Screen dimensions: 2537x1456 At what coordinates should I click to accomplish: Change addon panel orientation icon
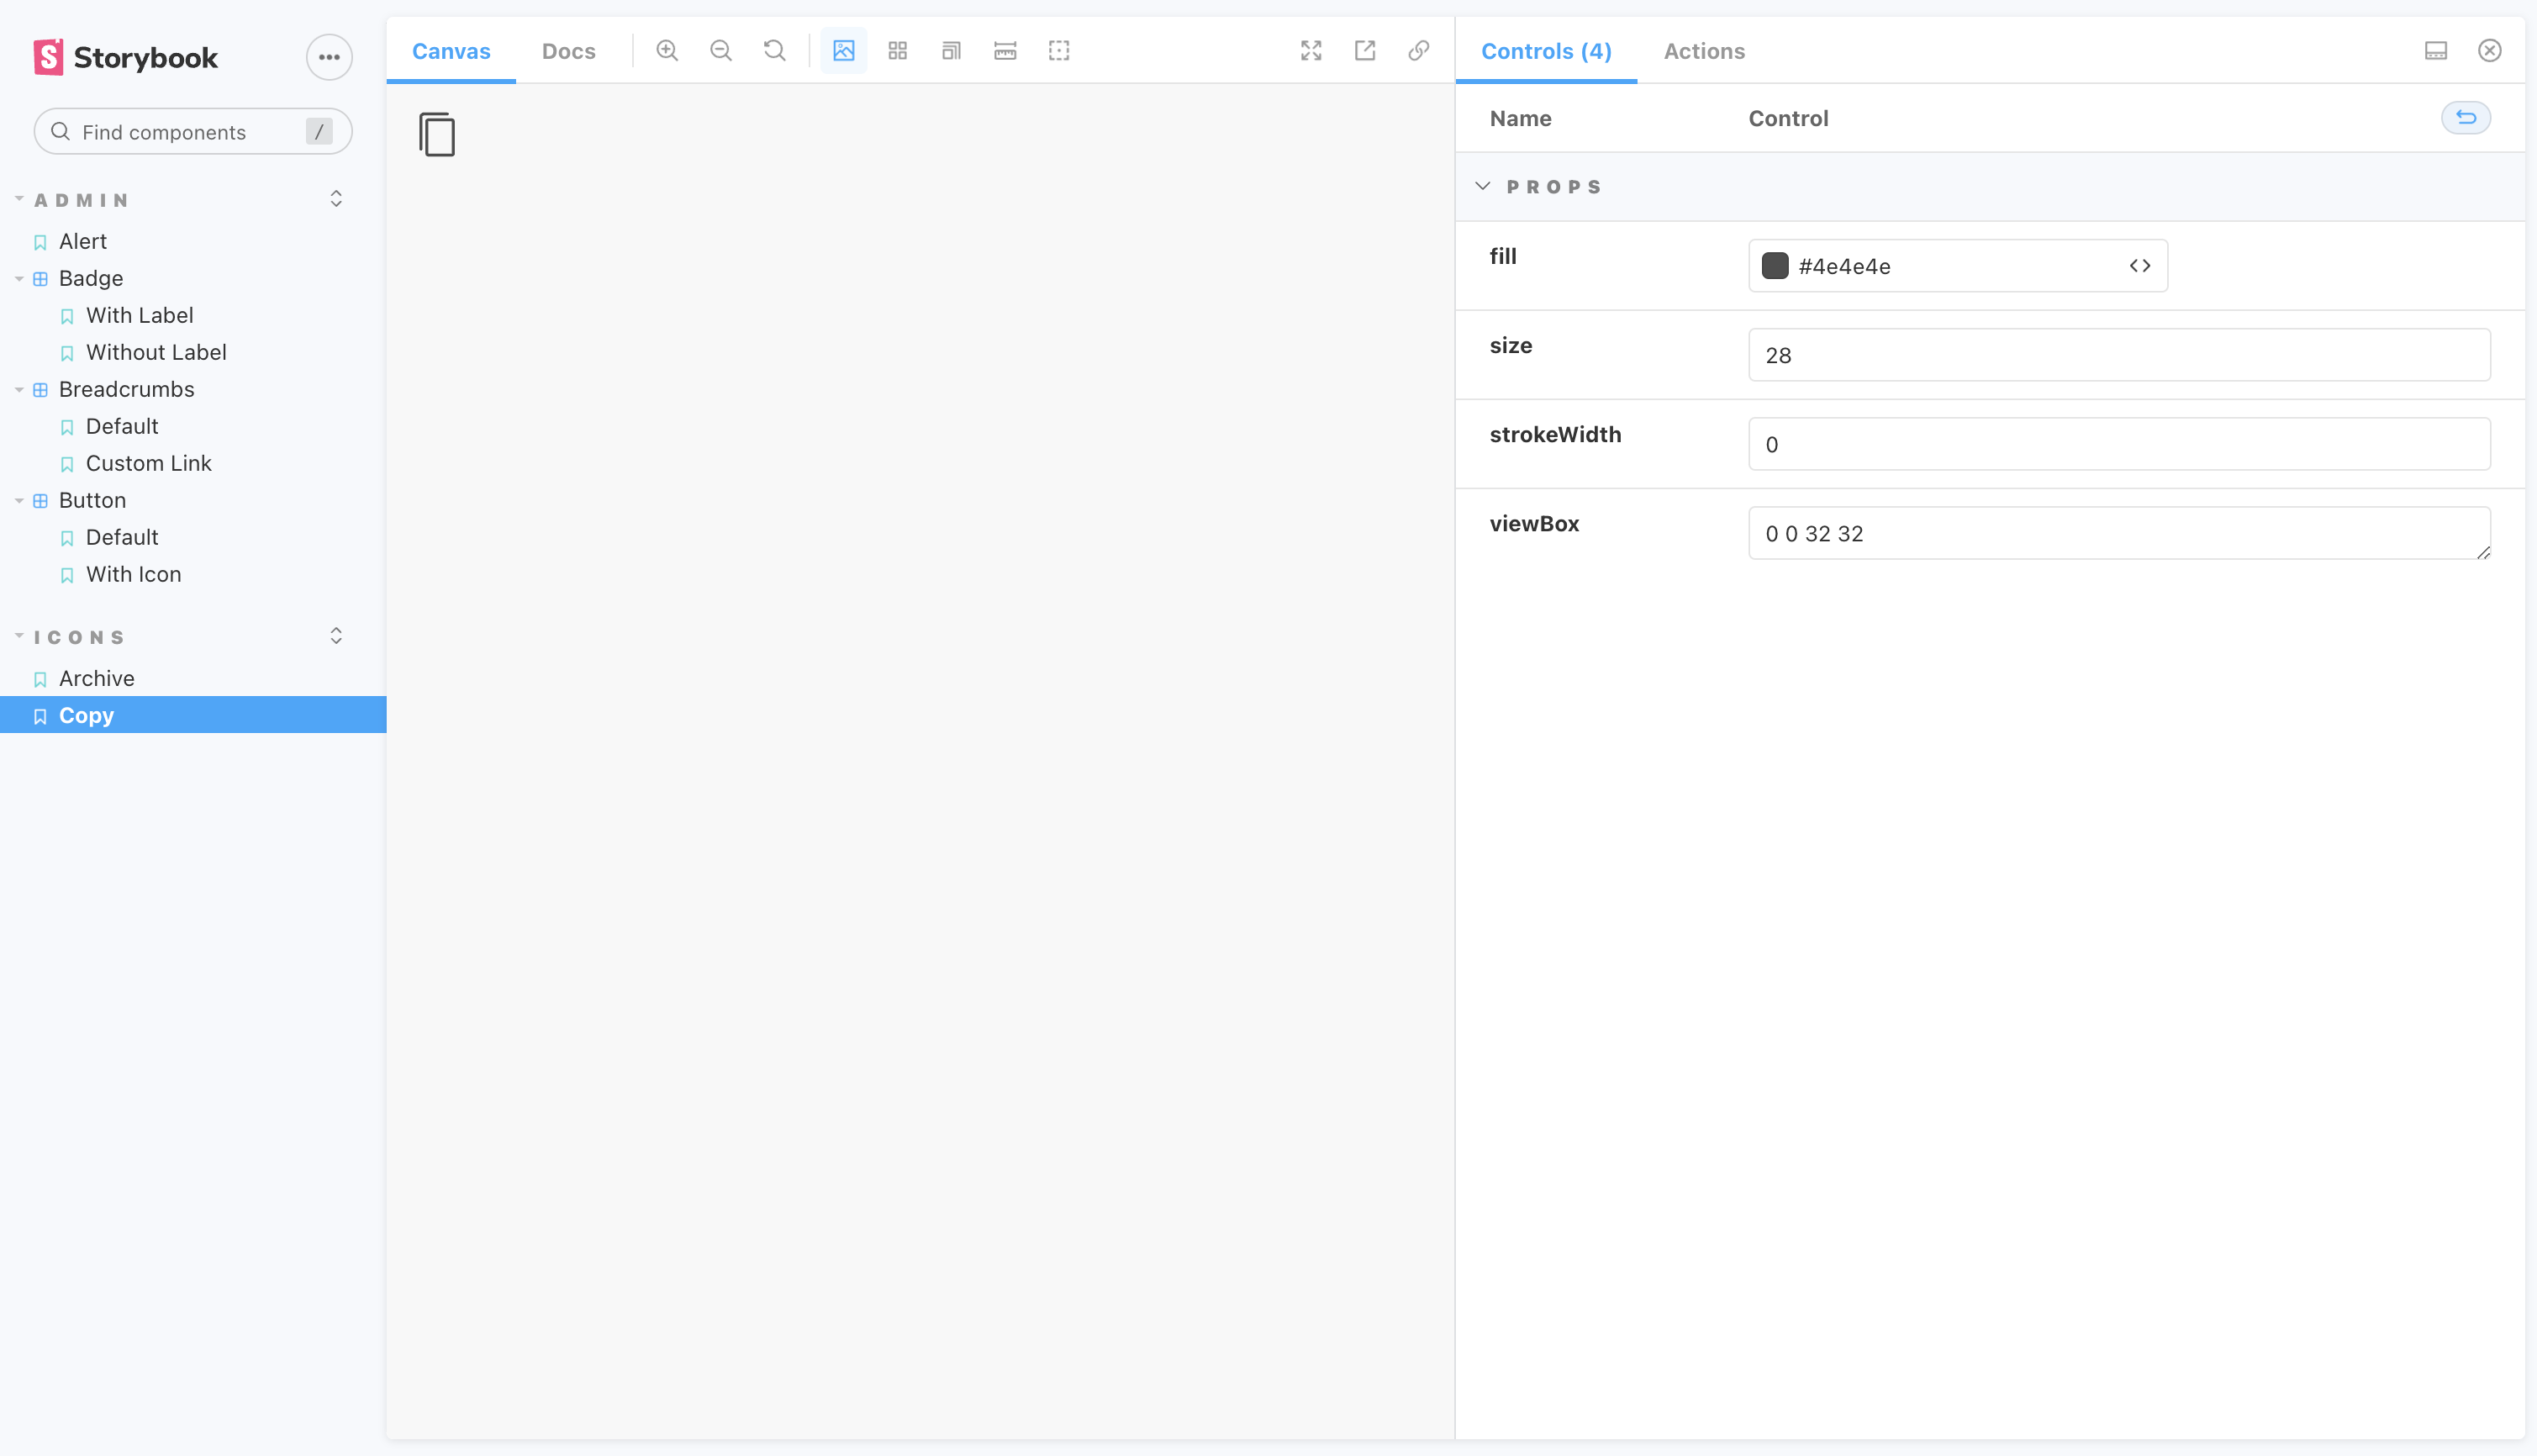coord(2436,50)
